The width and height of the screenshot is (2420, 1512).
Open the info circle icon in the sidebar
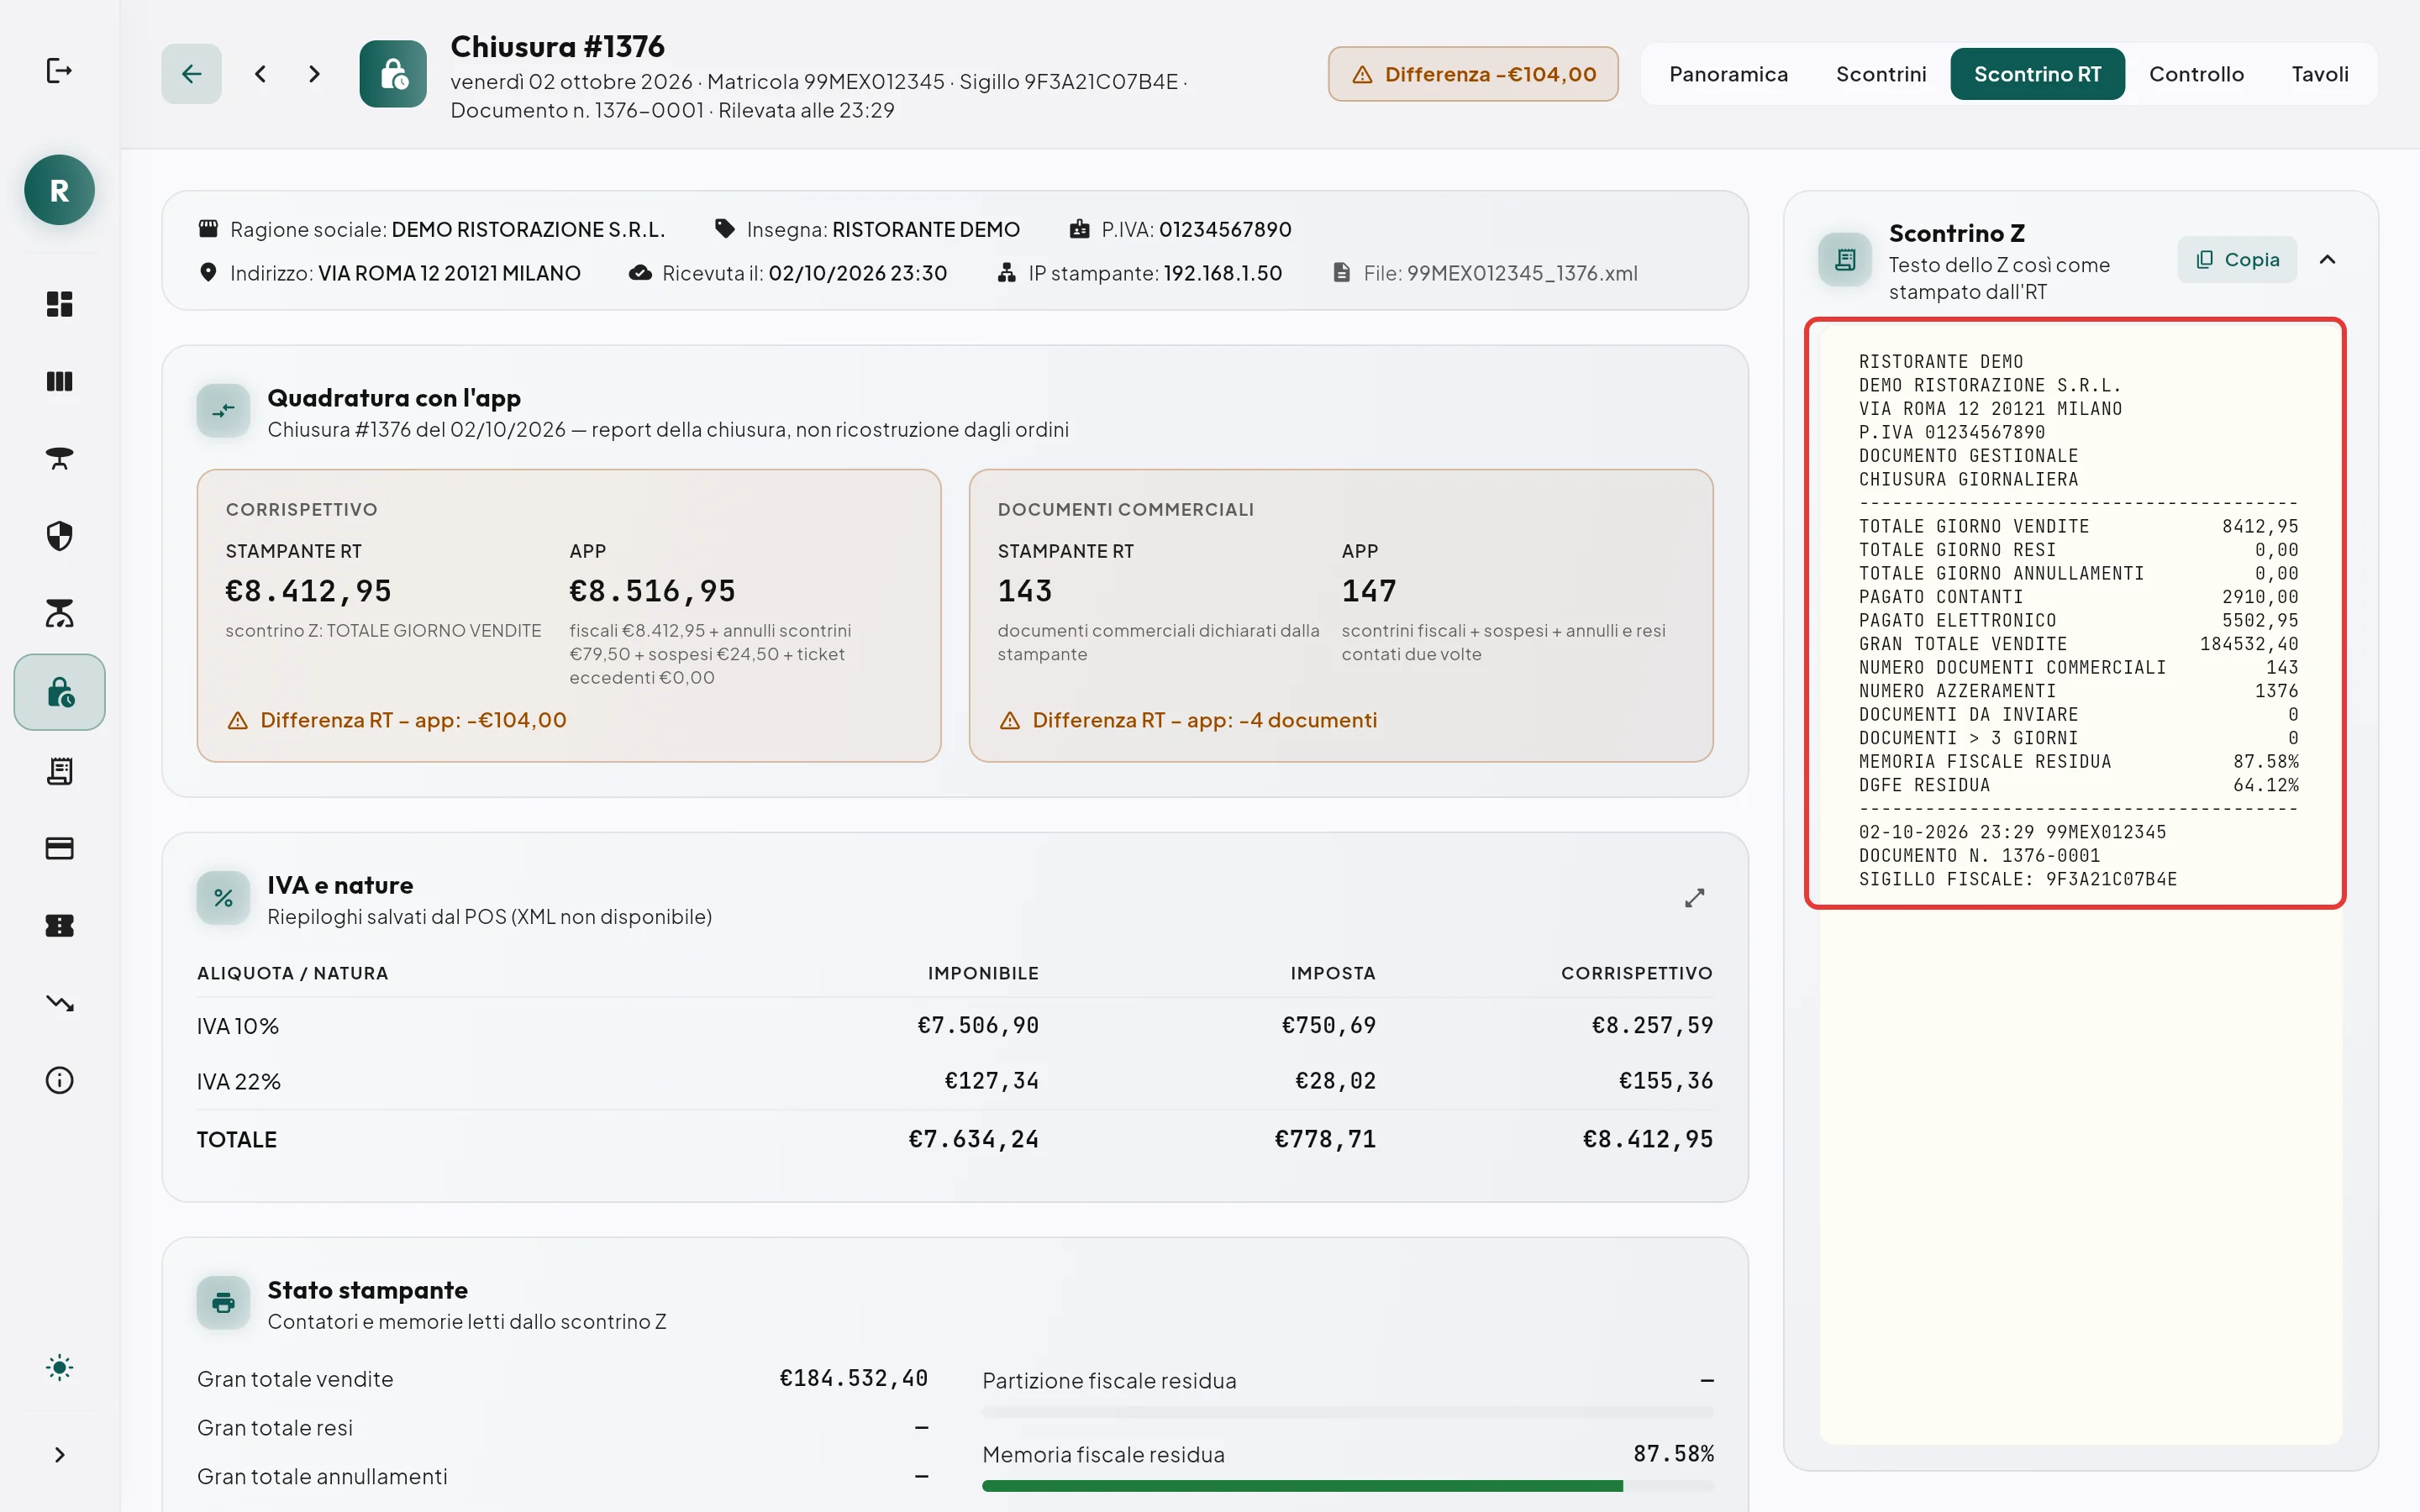[59, 1080]
